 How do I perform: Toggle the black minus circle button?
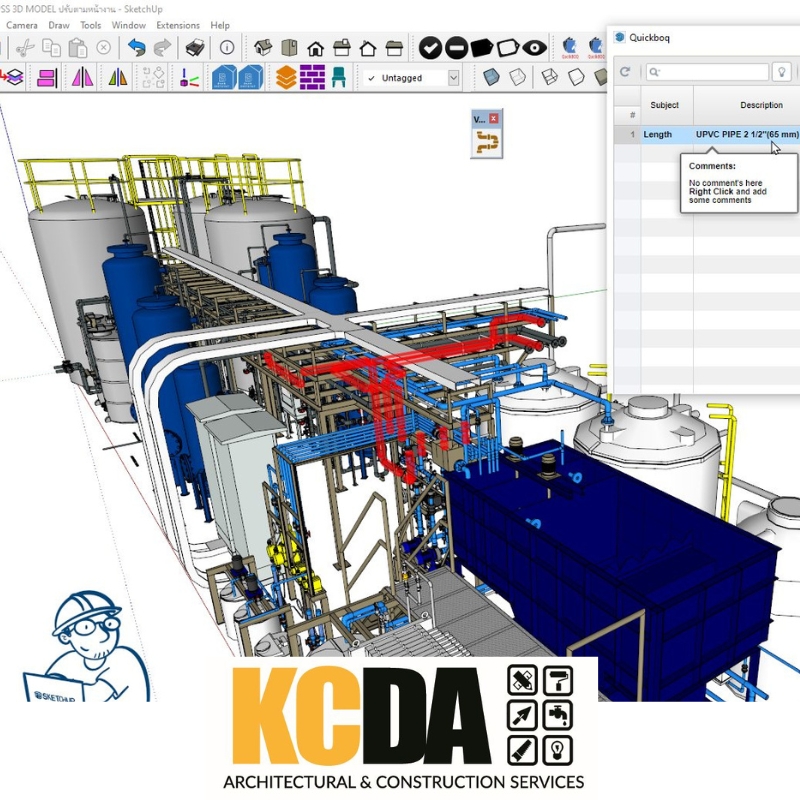click(x=457, y=48)
